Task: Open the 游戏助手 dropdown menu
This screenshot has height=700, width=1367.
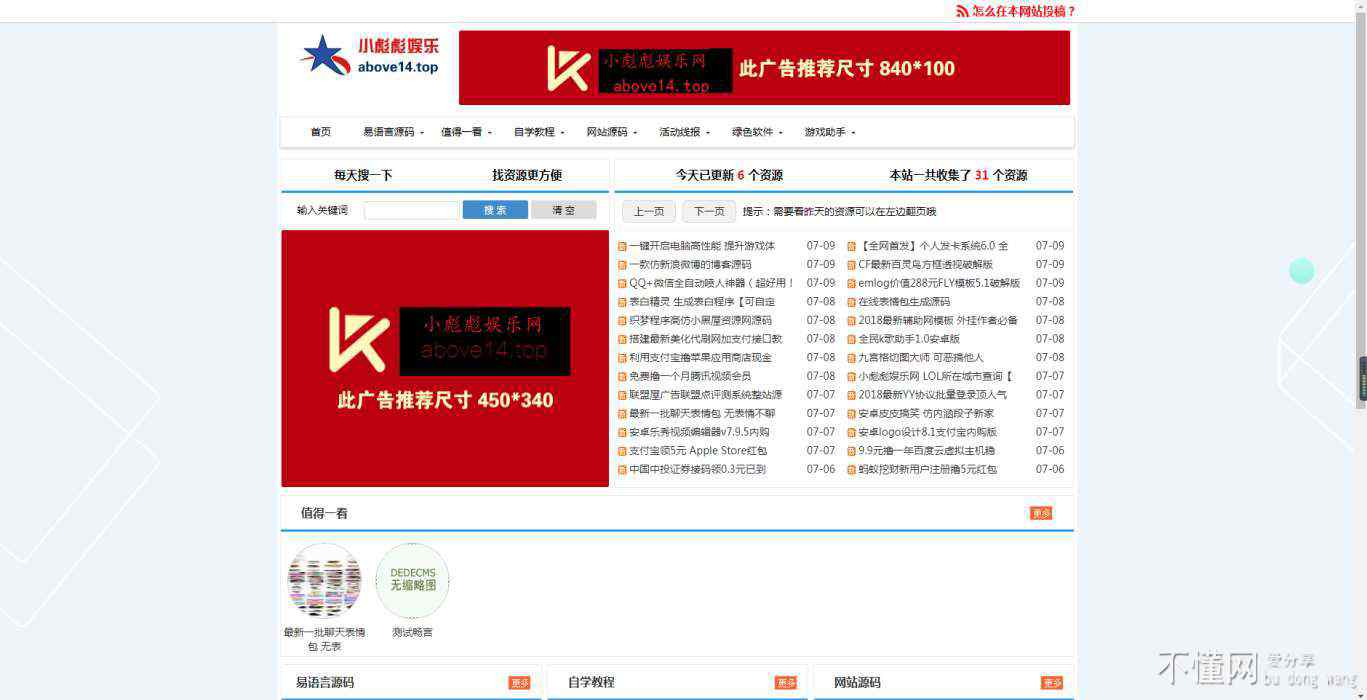Action: (830, 132)
